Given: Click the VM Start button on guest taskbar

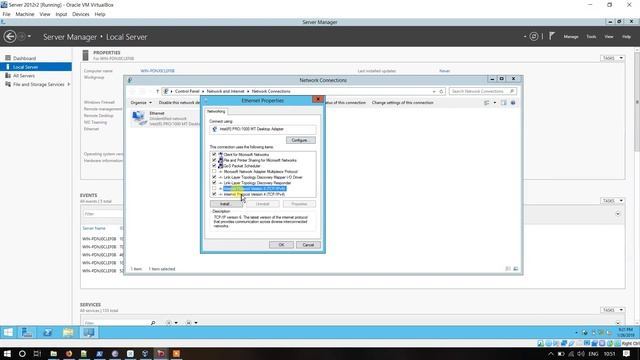Looking at the screenshot, I should [x=8, y=332].
